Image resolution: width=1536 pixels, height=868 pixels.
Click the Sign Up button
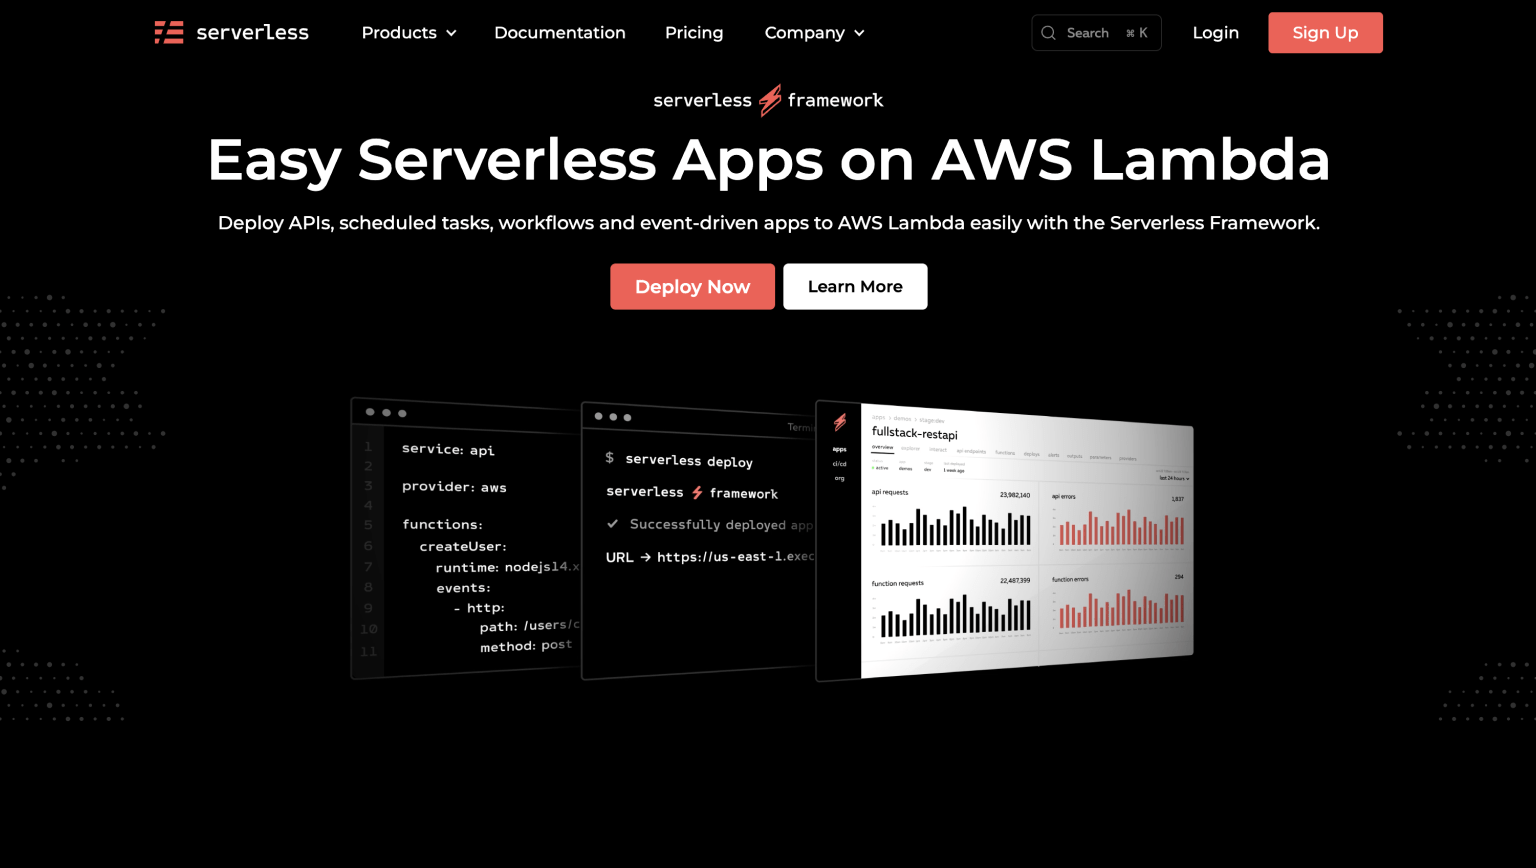click(1325, 33)
